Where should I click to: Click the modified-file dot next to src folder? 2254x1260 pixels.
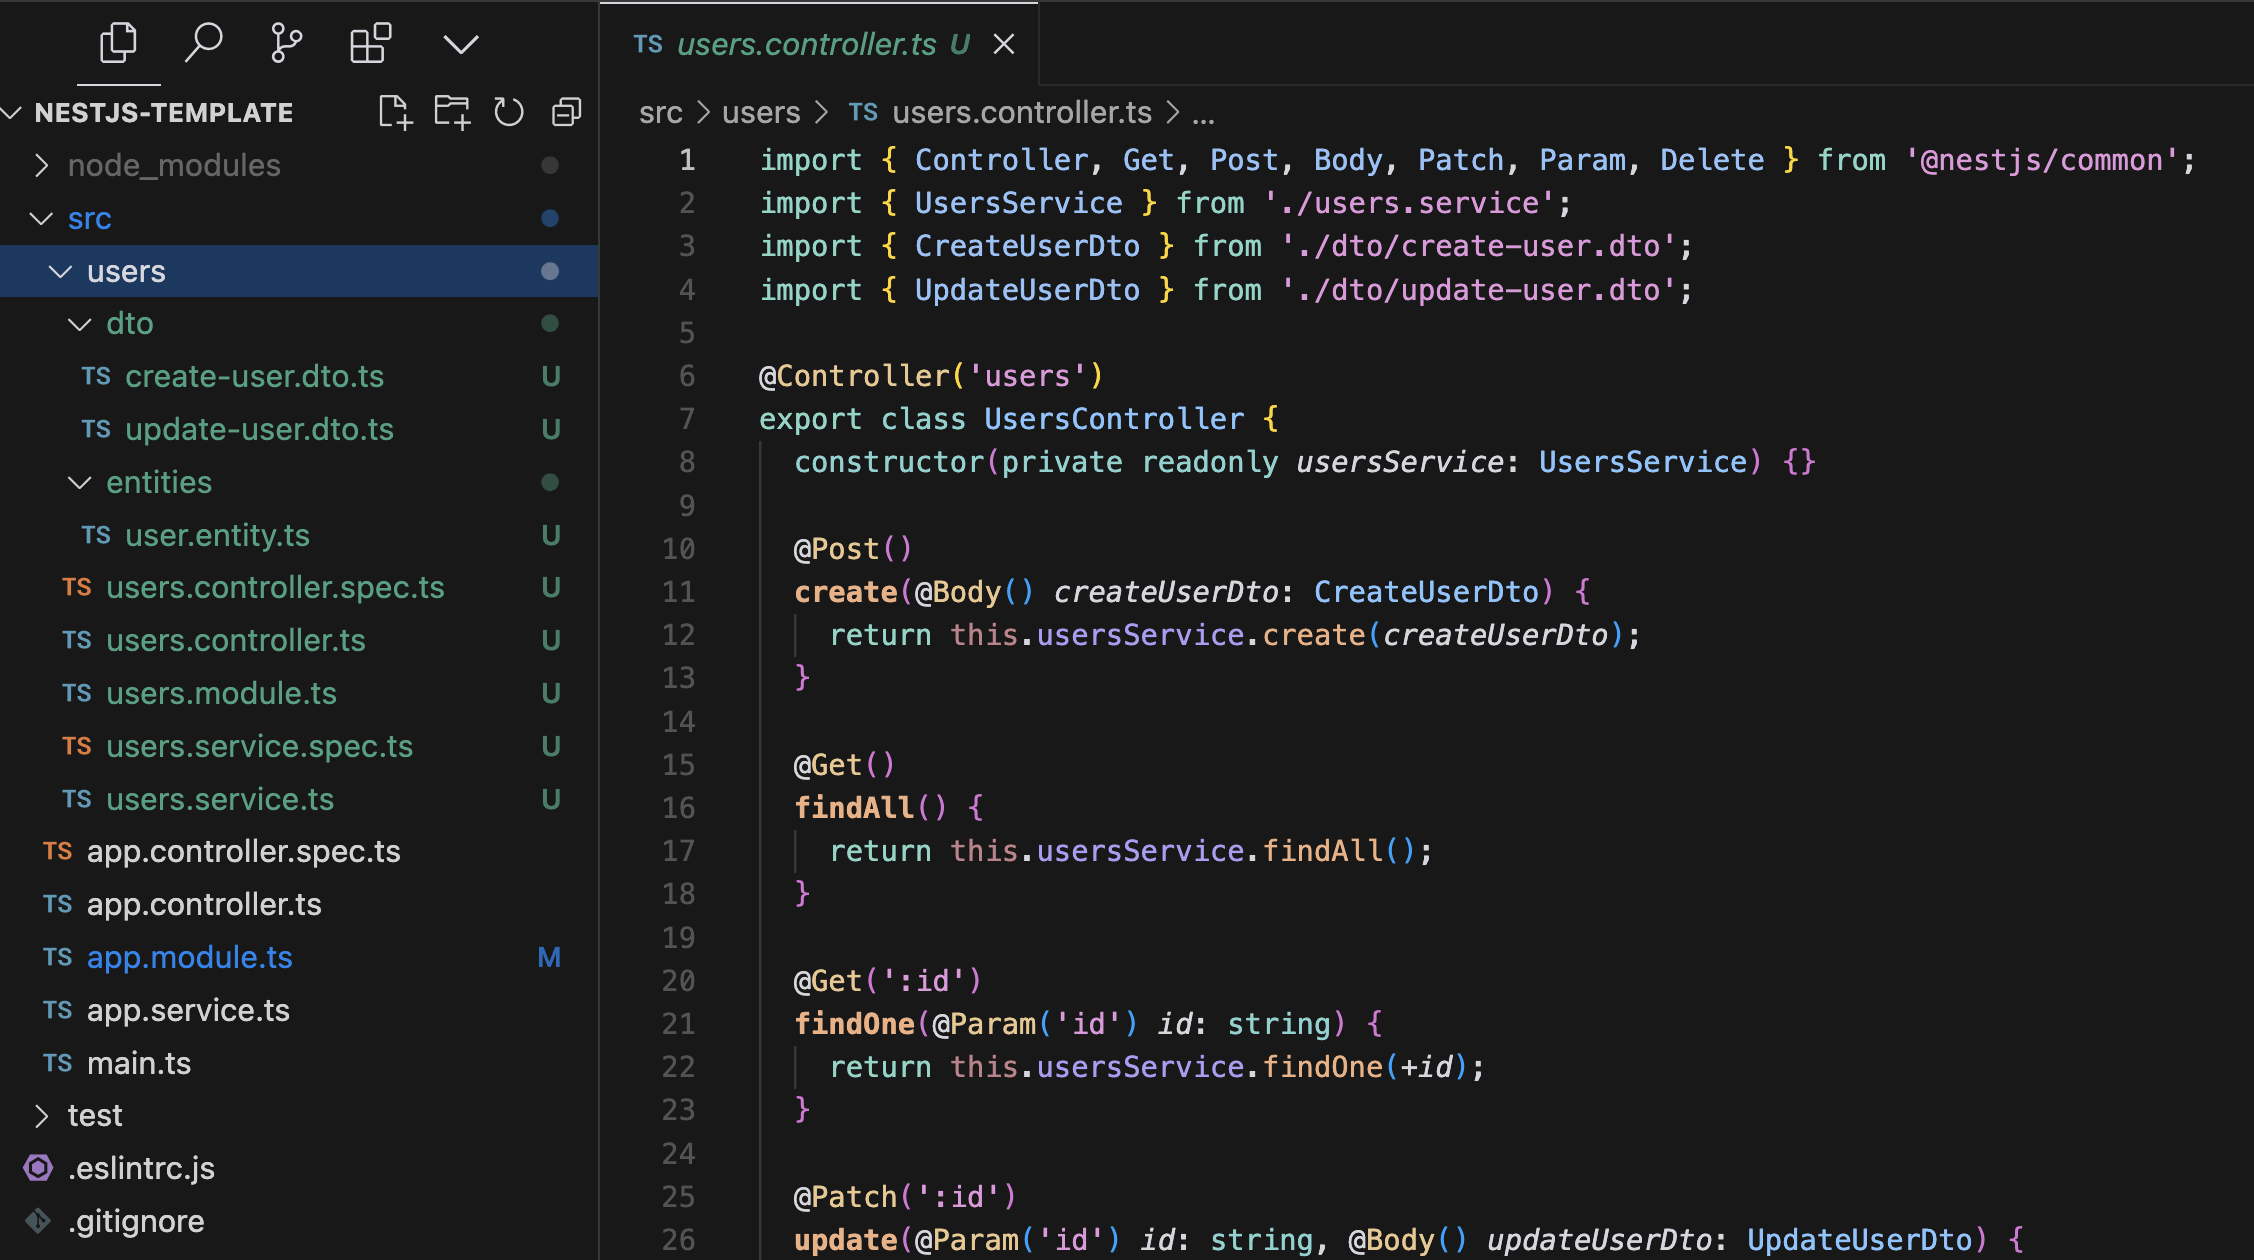click(x=550, y=218)
